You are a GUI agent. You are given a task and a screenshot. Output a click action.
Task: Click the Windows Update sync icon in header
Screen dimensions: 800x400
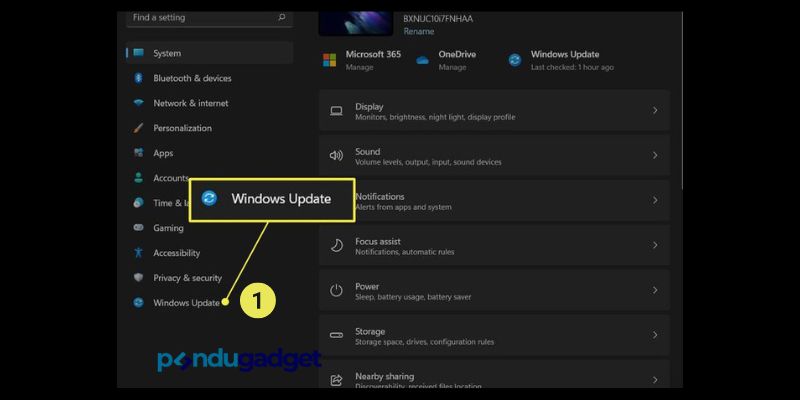pyautogui.click(x=515, y=60)
